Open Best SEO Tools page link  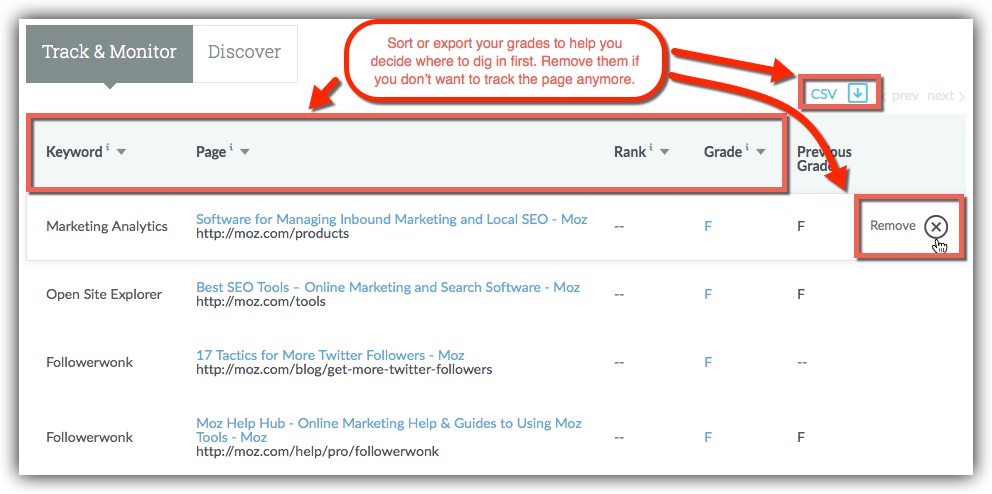coord(388,287)
